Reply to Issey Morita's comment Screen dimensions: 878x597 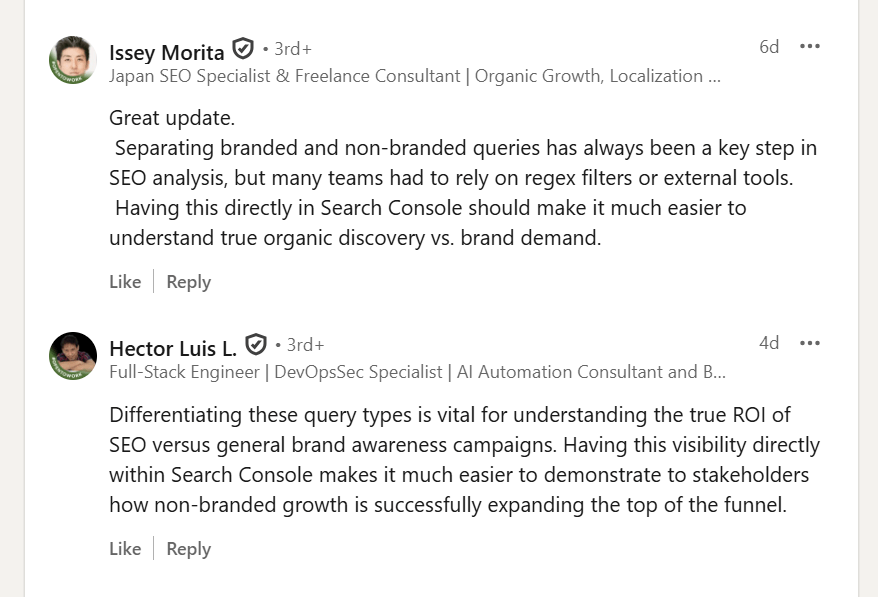[188, 282]
